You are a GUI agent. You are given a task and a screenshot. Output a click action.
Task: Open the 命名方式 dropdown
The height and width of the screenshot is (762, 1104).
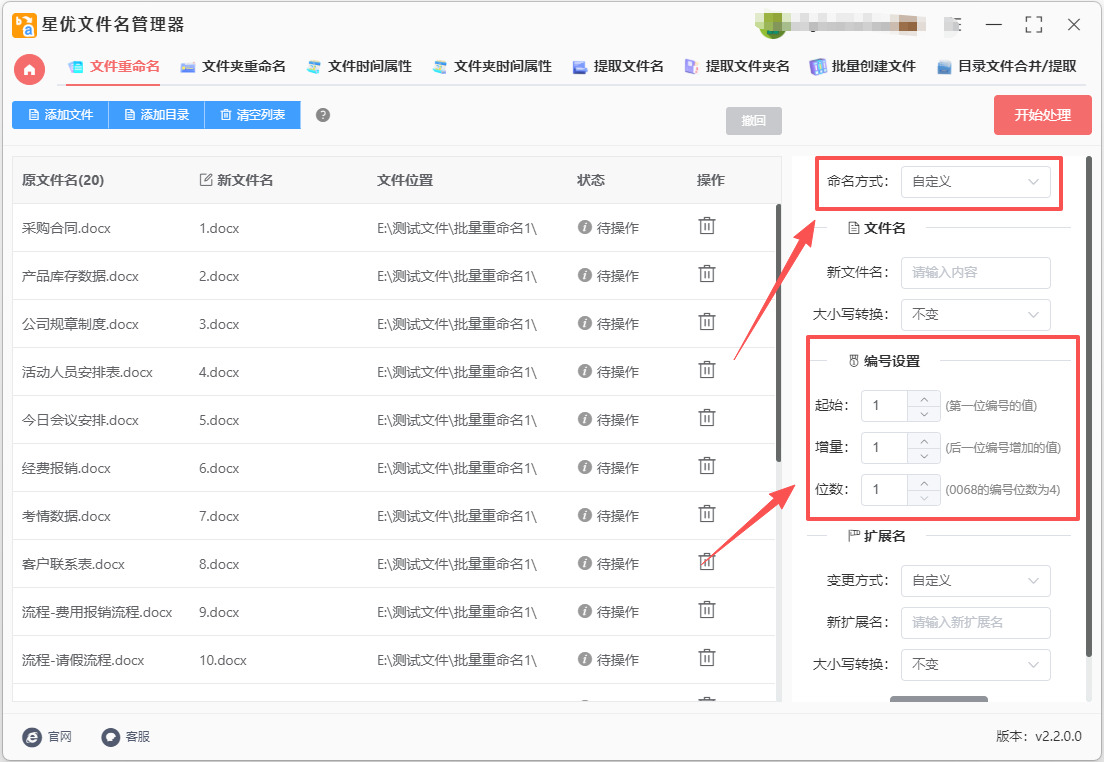pyautogui.click(x=975, y=182)
